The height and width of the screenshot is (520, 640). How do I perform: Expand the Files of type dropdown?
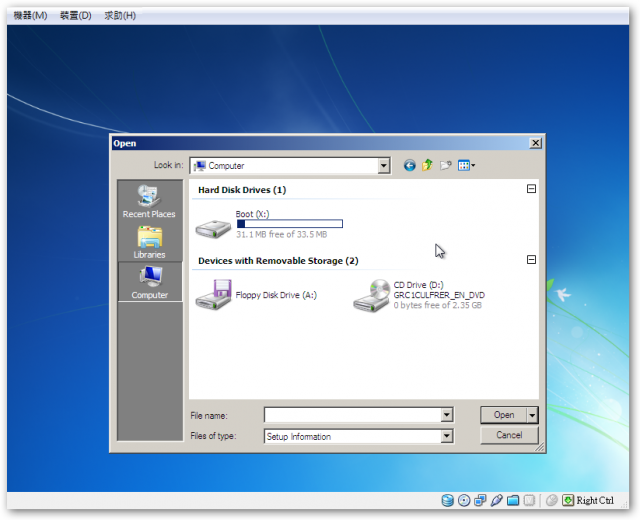click(447, 436)
